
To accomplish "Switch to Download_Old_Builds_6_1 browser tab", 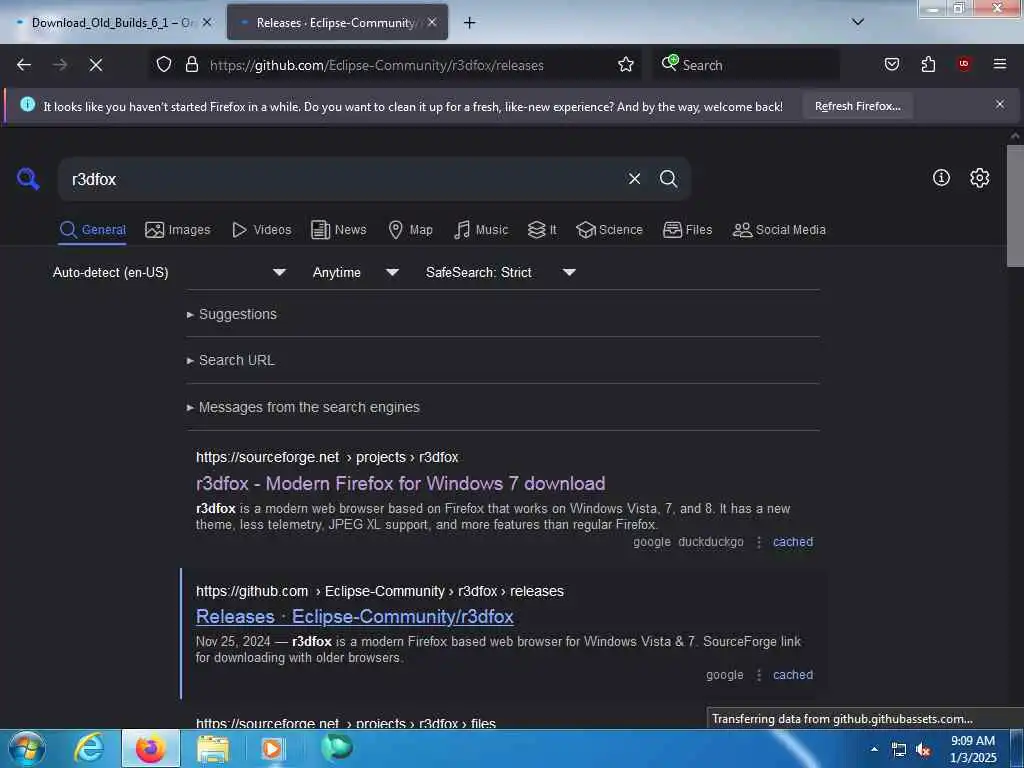I will 114,22.
